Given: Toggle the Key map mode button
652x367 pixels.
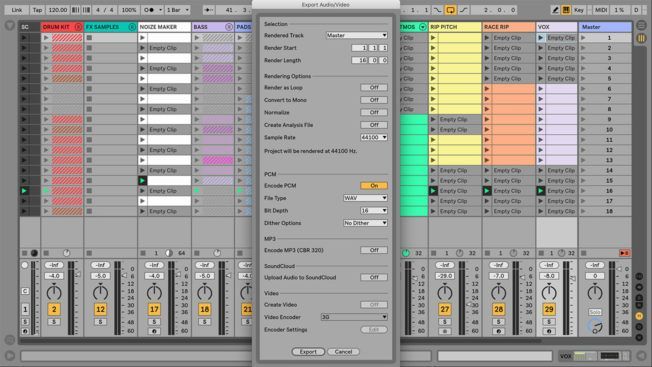Looking at the screenshot, I should point(578,10).
